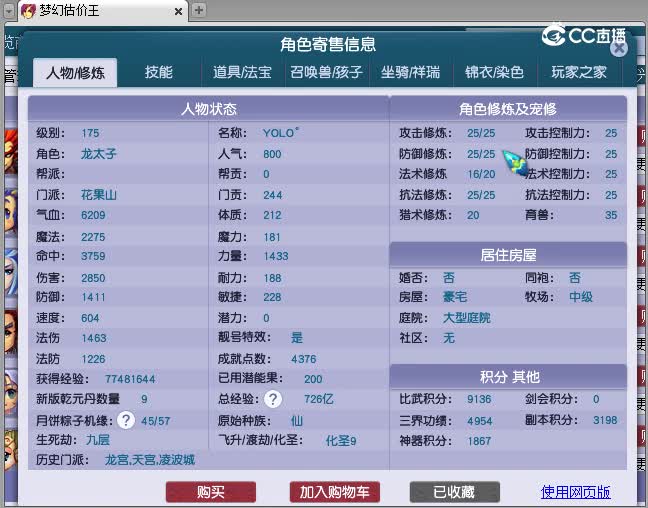Click the 牧场 value 中级
This screenshot has height=508, width=648.
click(x=581, y=297)
